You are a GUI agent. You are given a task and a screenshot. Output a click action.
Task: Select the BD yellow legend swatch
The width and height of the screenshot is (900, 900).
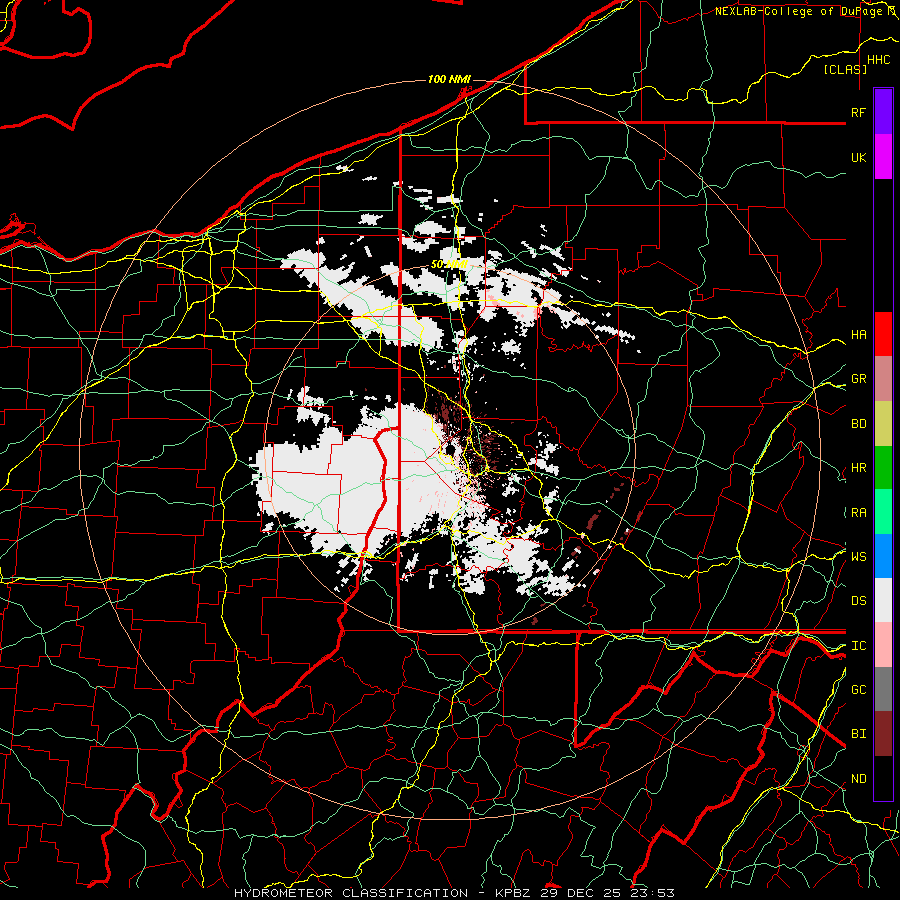[883, 423]
